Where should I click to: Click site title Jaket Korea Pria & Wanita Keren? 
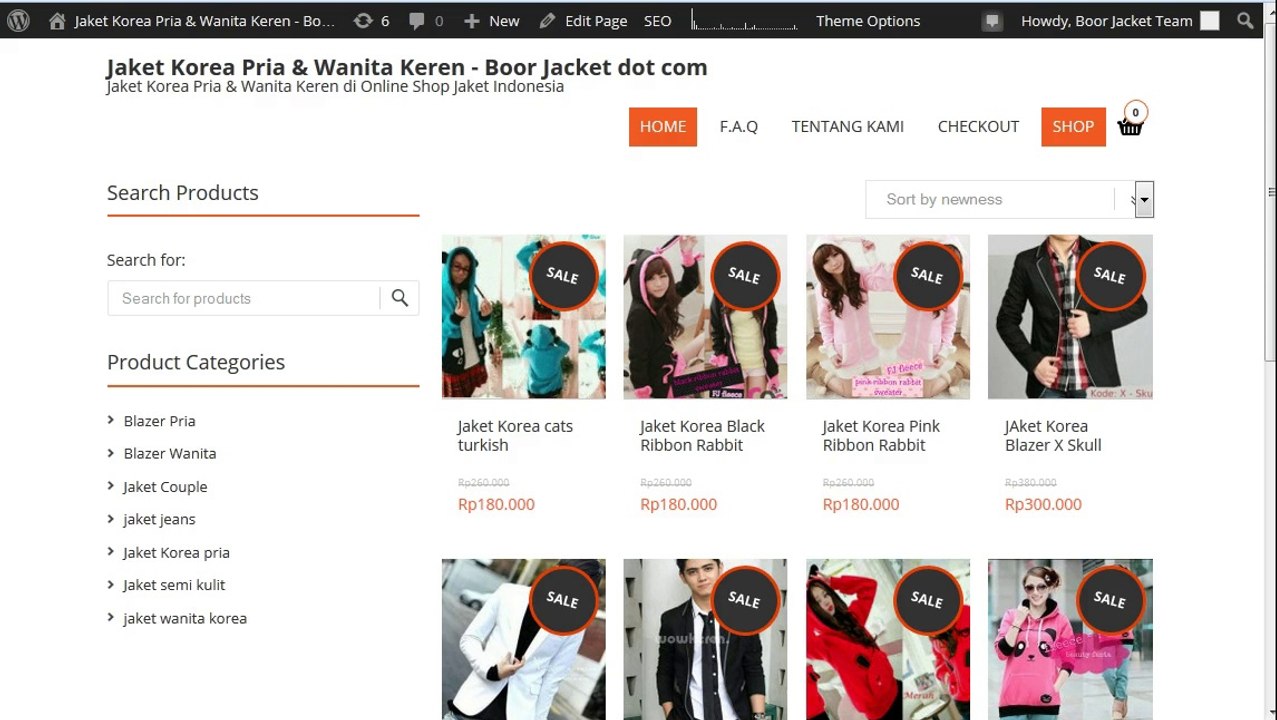click(x=407, y=67)
